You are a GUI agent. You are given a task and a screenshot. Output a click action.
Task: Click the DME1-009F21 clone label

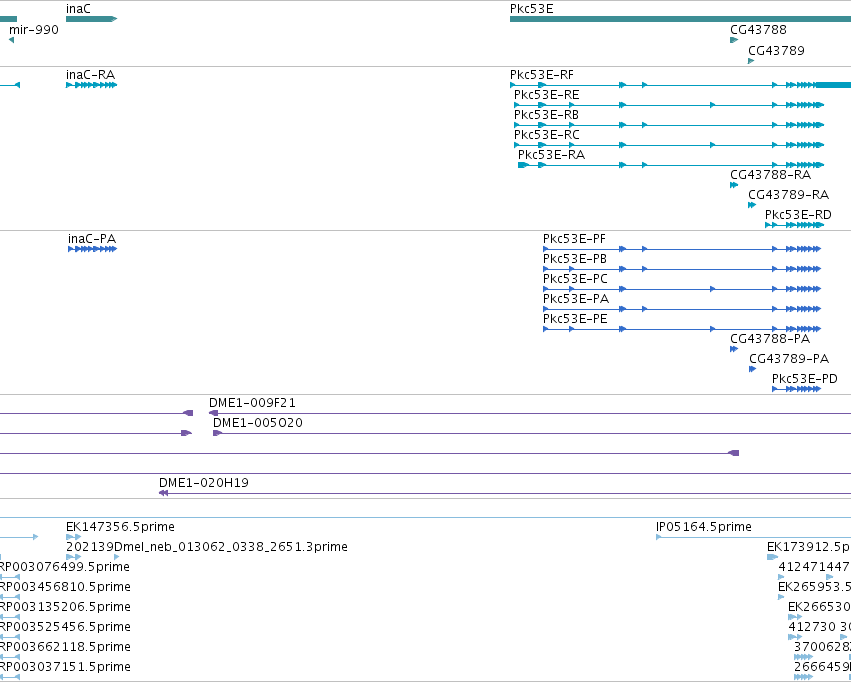coord(252,403)
